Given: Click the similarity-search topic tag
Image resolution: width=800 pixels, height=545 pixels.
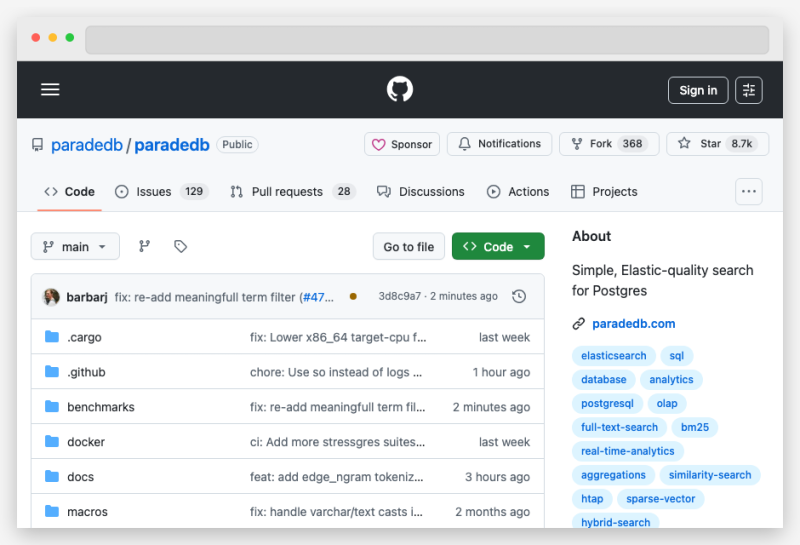Looking at the screenshot, I should [x=710, y=475].
